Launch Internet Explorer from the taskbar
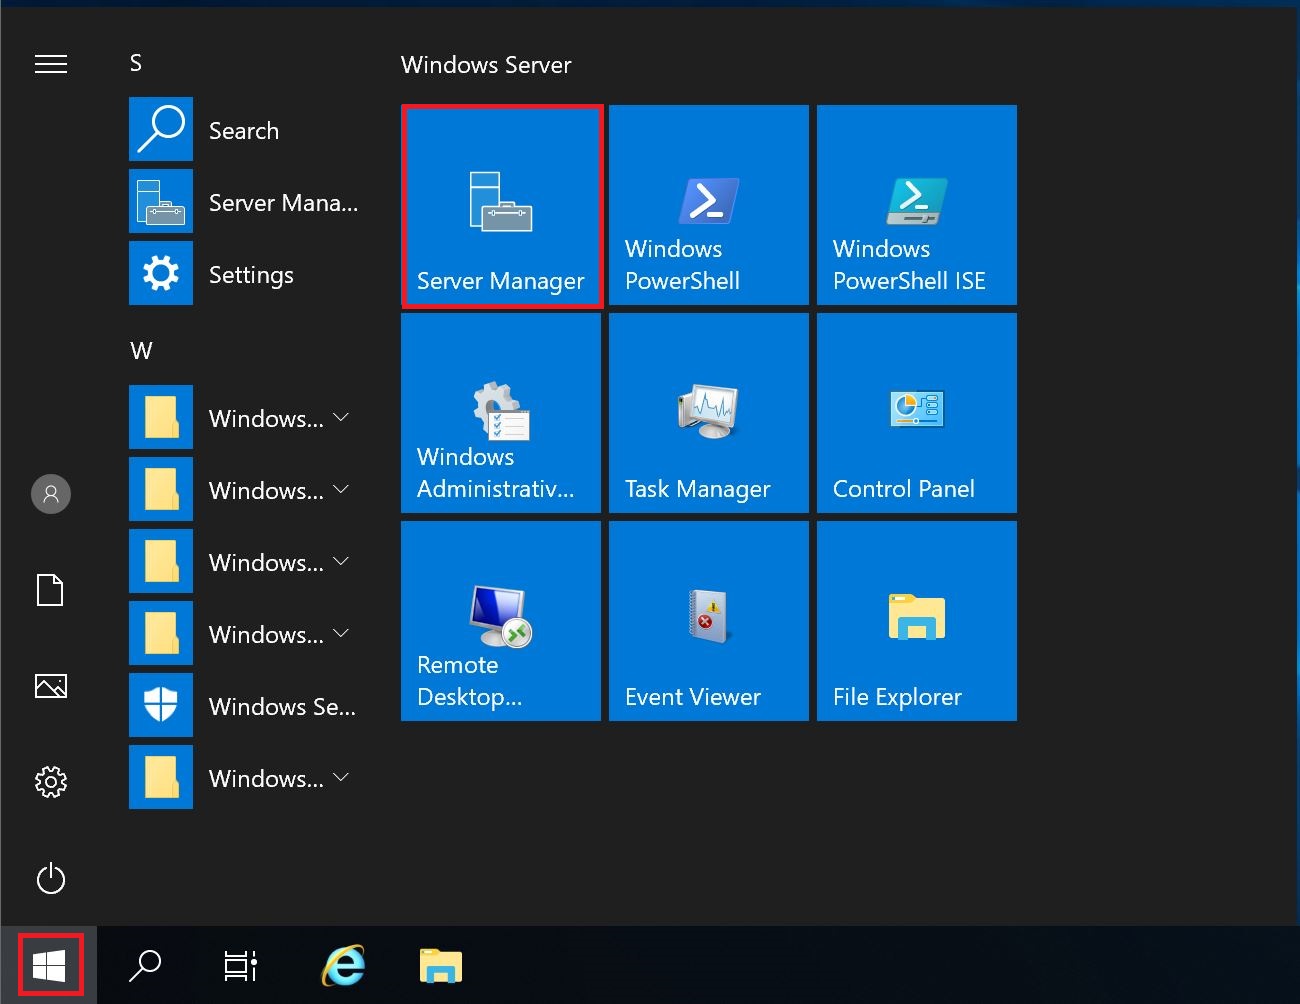Image resolution: width=1300 pixels, height=1004 pixels. pos(344,965)
